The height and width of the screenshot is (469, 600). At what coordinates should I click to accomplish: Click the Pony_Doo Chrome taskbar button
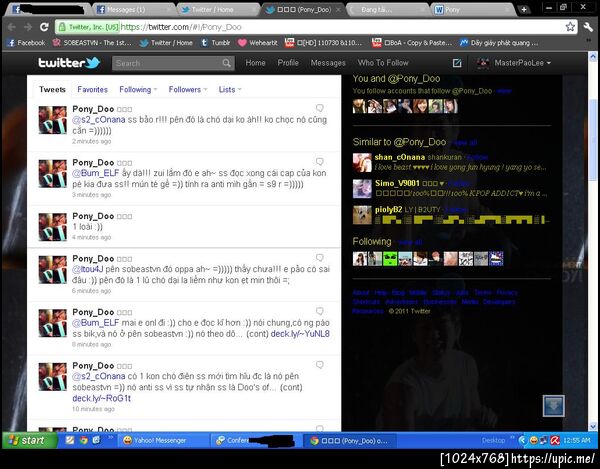(x=349, y=441)
